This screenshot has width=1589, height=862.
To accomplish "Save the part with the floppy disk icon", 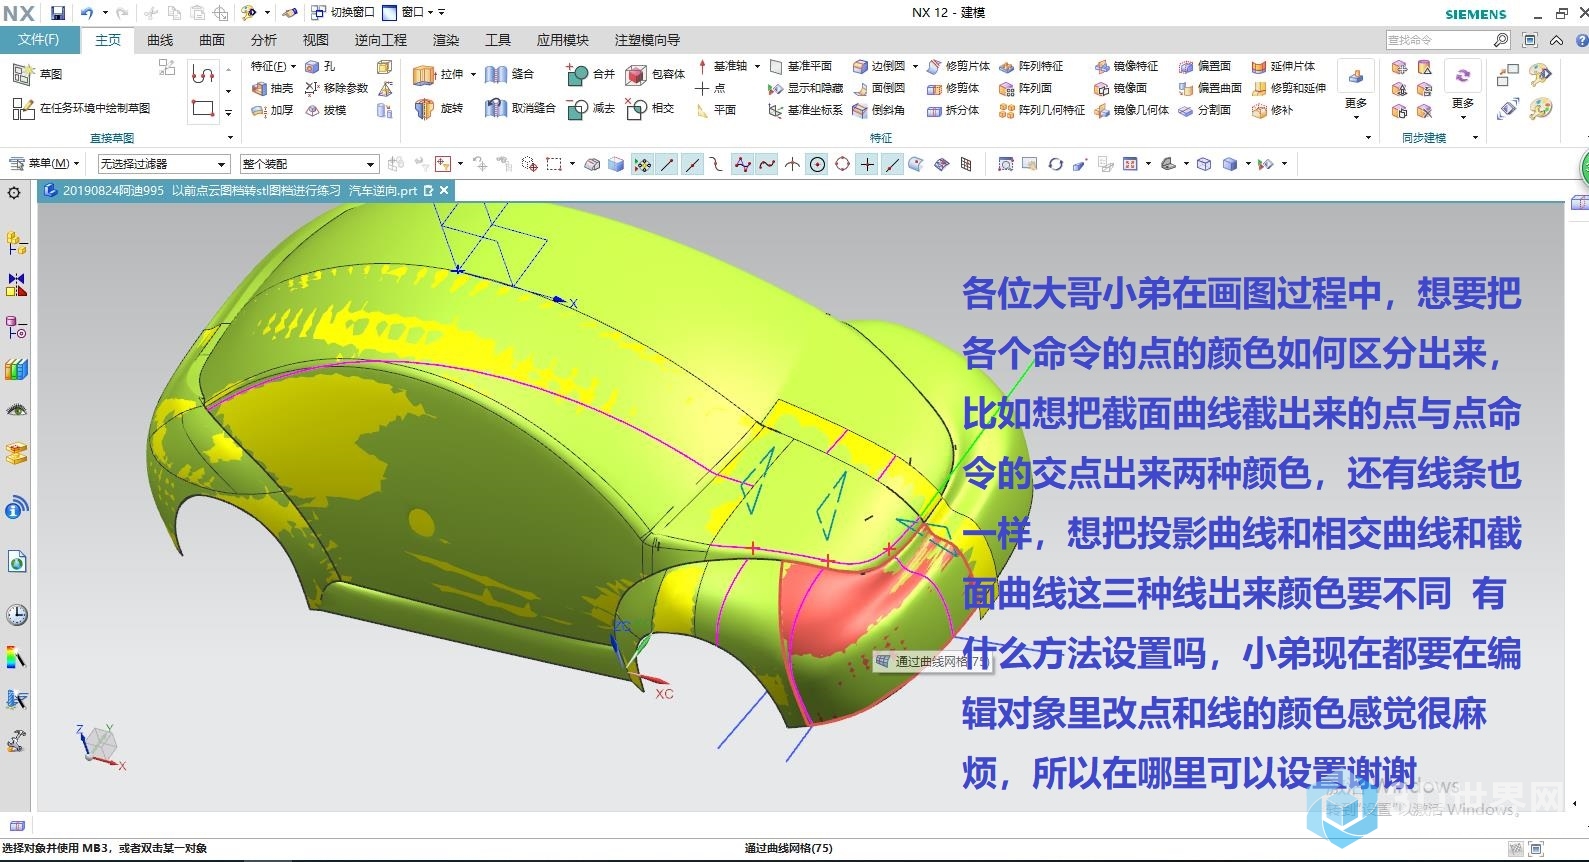I will 58,13.
